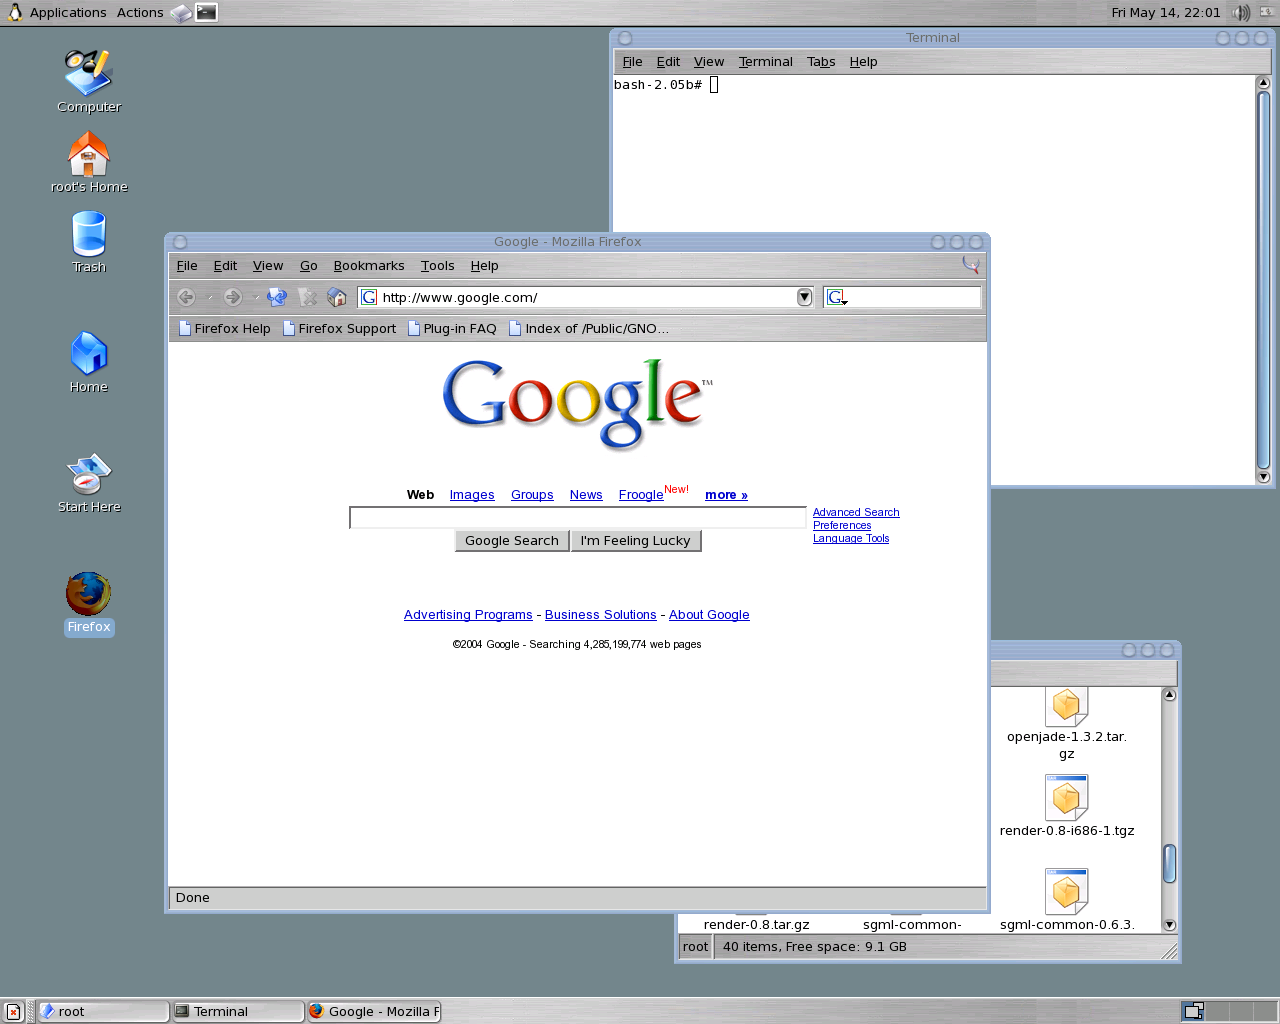Click the file manager scrollbar thumb
Viewport: 1280px width, 1024px height.
1170,864
